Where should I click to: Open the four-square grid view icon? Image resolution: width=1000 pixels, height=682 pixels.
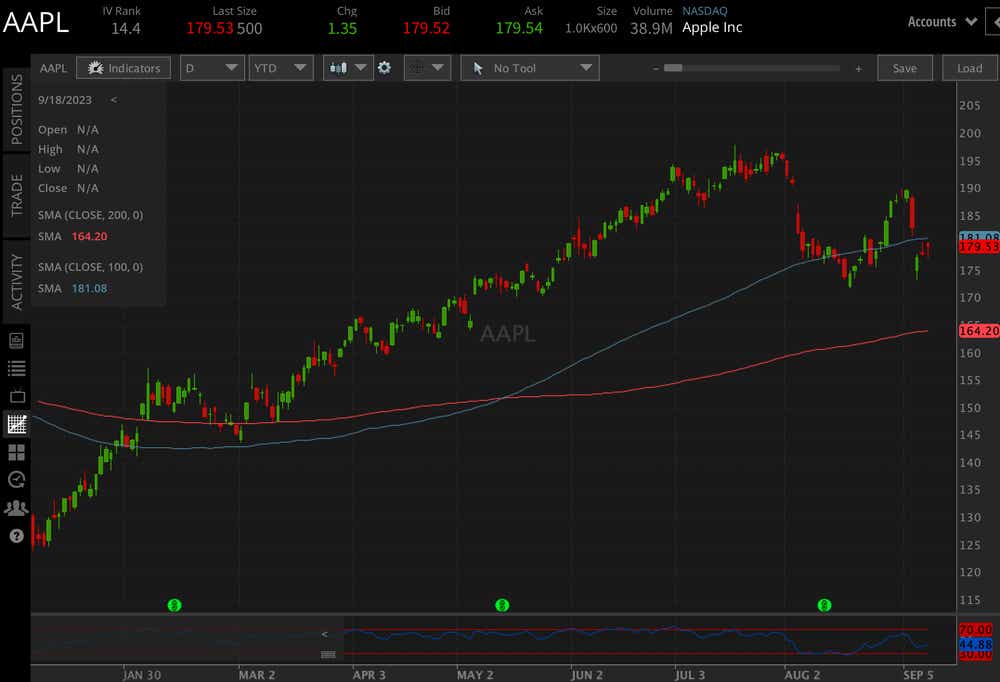pos(17,452)
